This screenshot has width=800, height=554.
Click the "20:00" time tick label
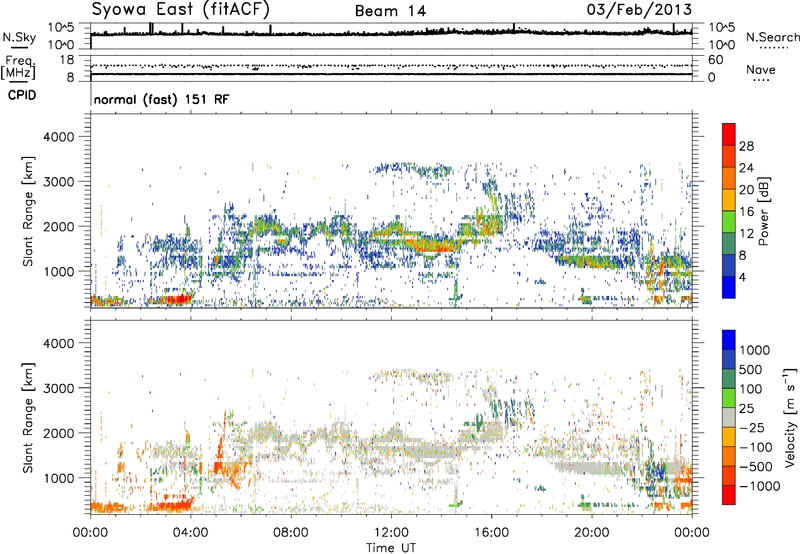pyautogui.click(x=592, y=533)
